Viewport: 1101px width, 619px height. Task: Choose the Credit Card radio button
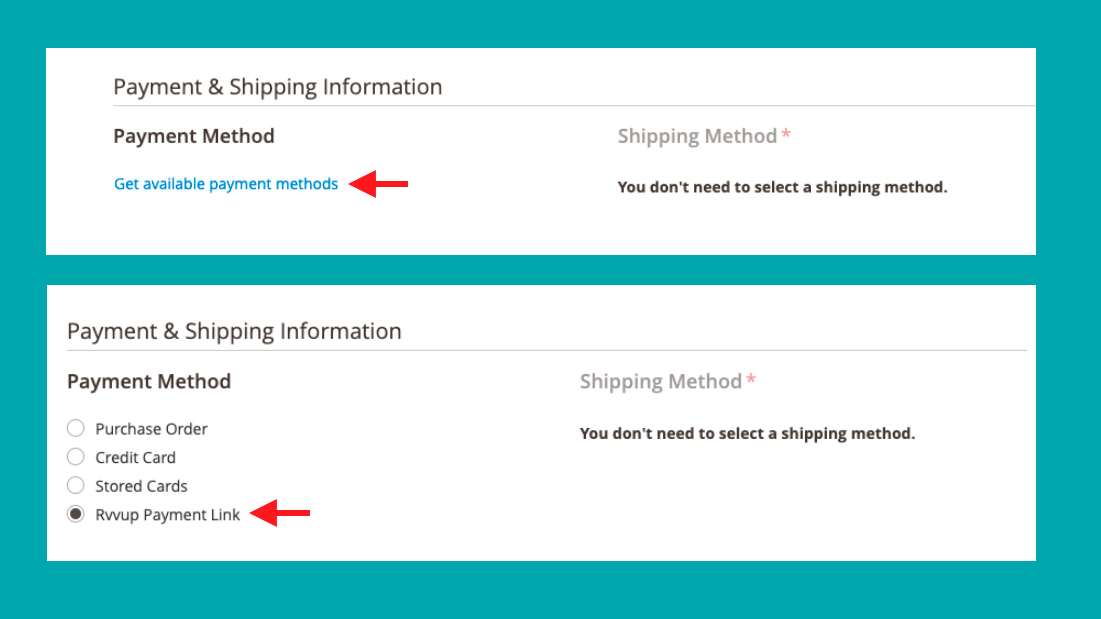tap(76, 457)
